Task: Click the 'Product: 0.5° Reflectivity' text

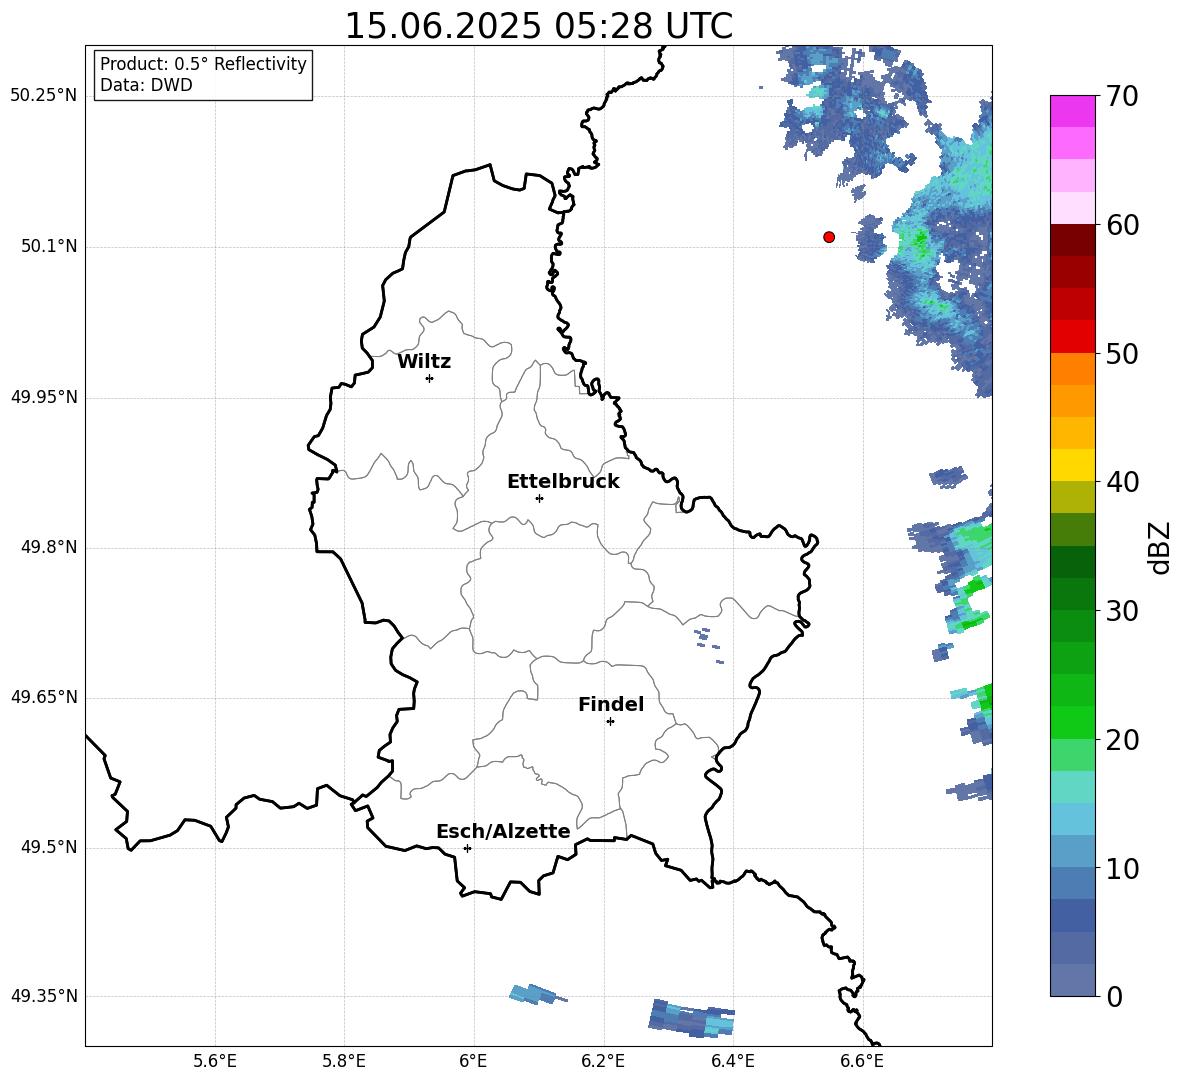Action: (203, 64)
